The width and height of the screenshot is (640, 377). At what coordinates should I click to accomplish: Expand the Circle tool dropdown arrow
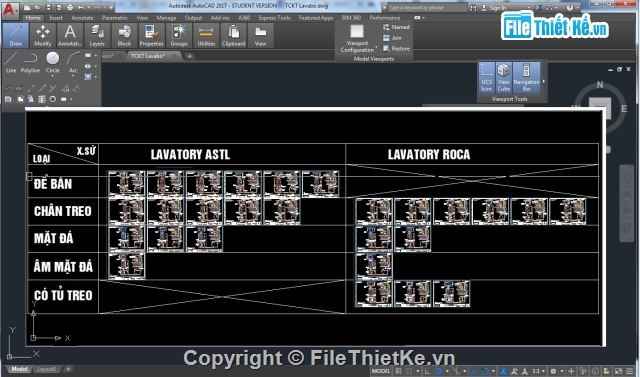pos(53,76)
